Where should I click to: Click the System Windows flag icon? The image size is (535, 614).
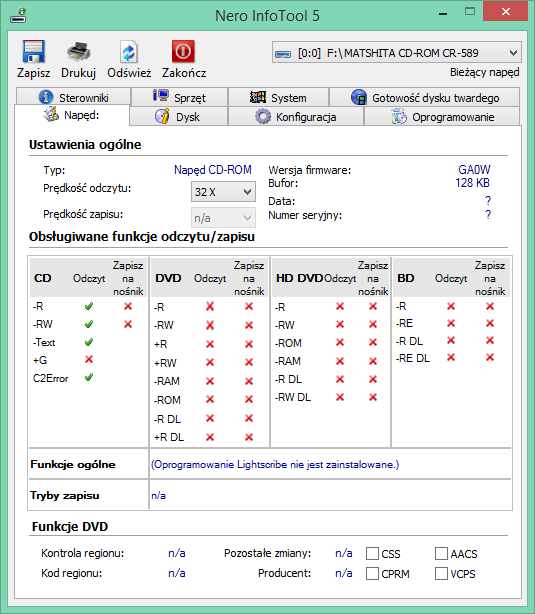click(x=258, y=97)
